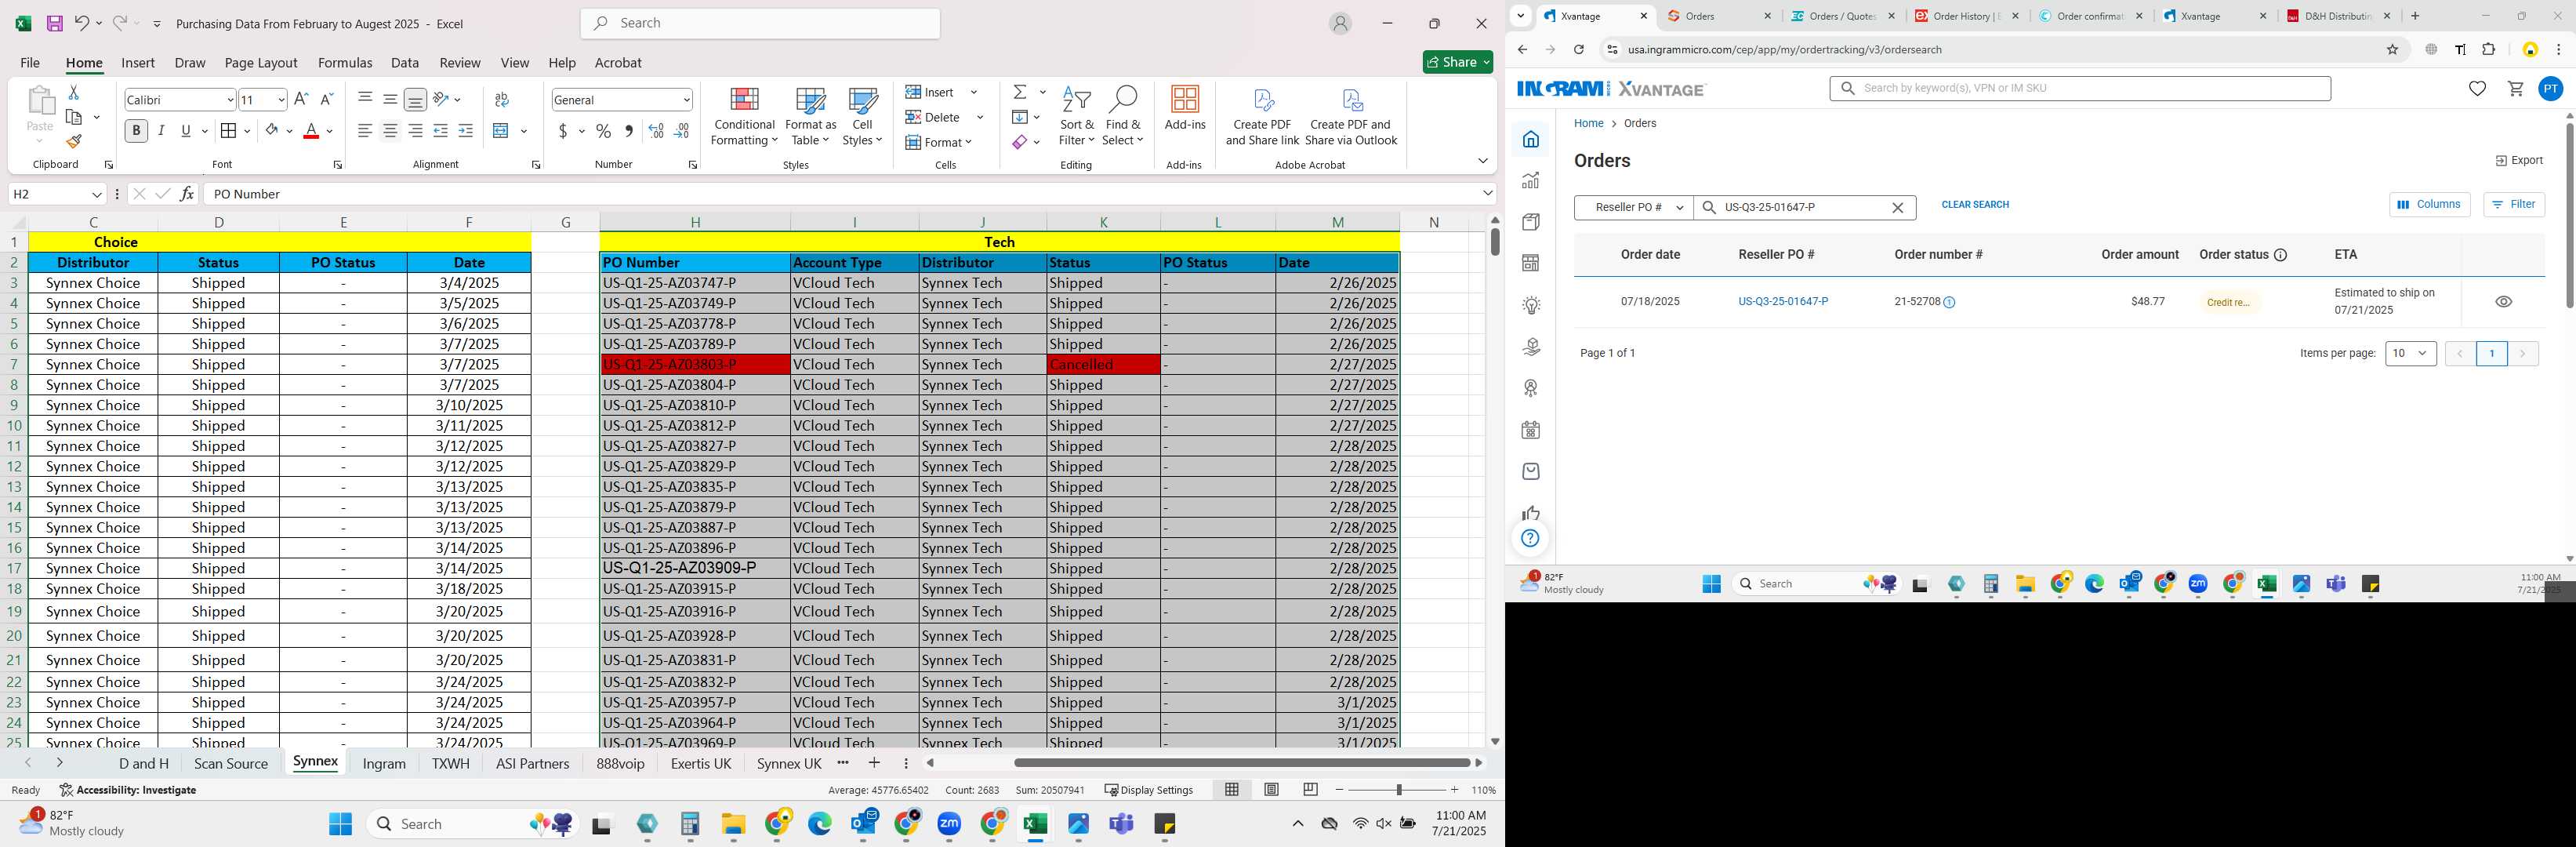Click the Columns button in Orders
This screenshot has height=847, width=2576.
click(x=2429, y=204)
